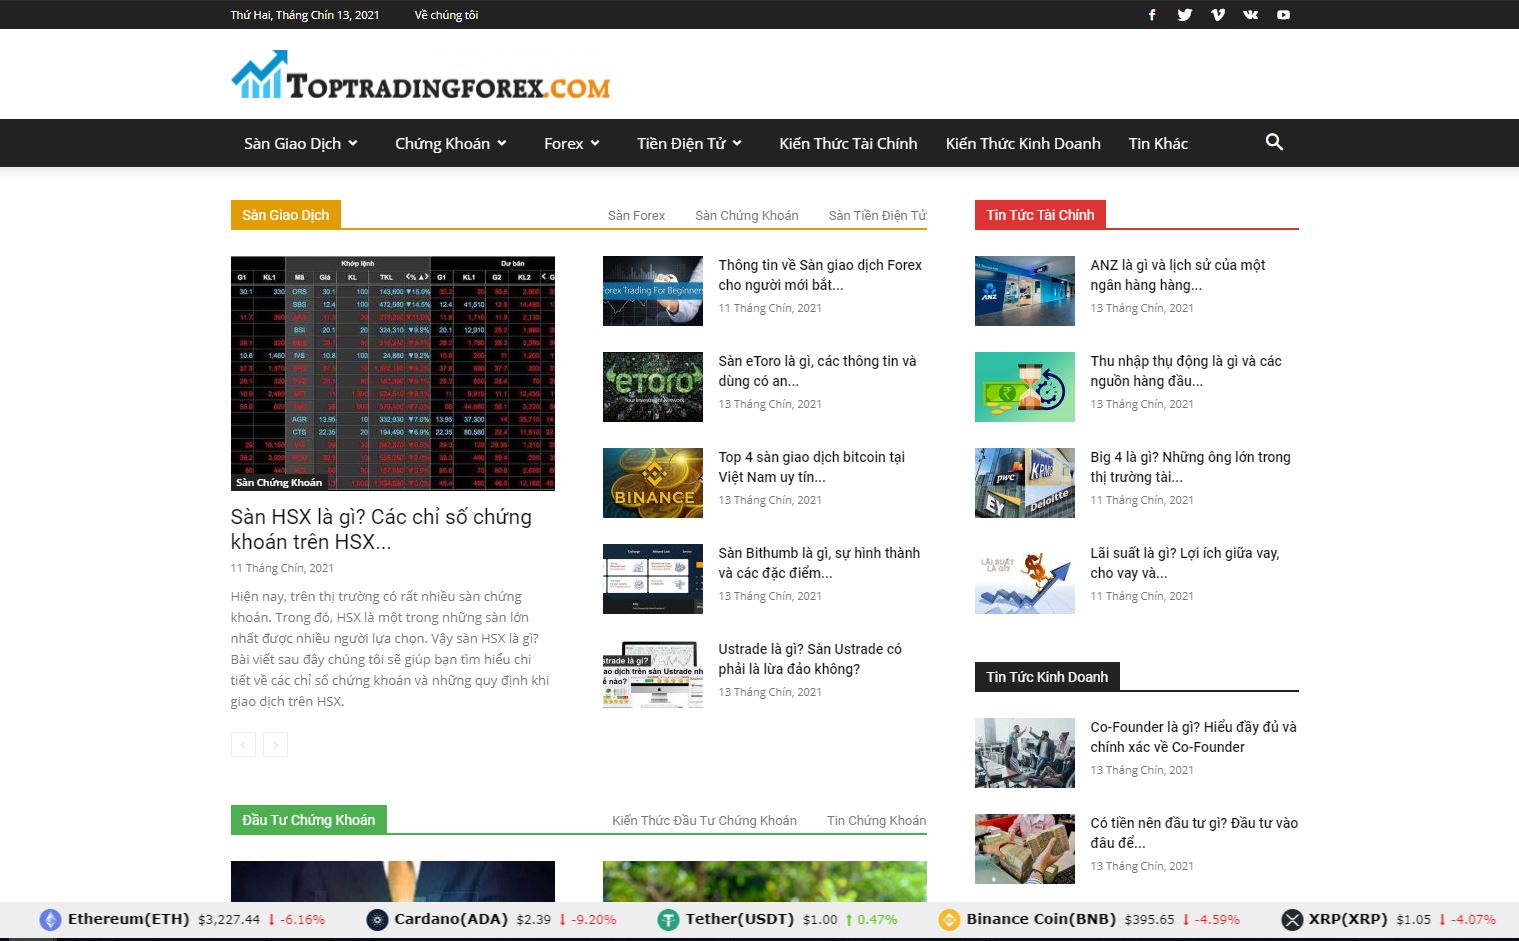Click the Ethereum coin icon in the ticker

coord(50,920)
